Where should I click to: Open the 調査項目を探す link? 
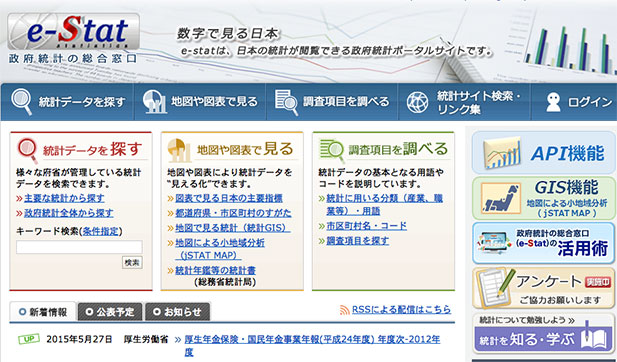pyautogui.click(x=358, y=240)
